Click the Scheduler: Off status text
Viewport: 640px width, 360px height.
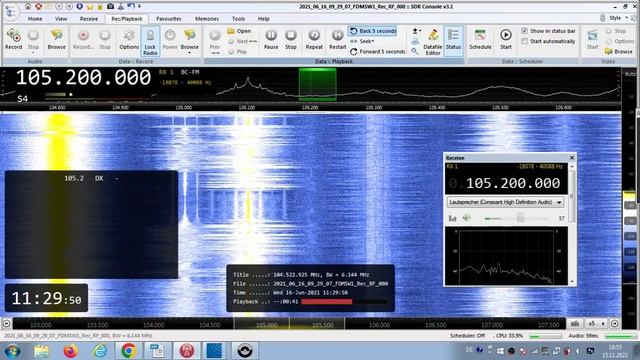[x=467, y=336]
